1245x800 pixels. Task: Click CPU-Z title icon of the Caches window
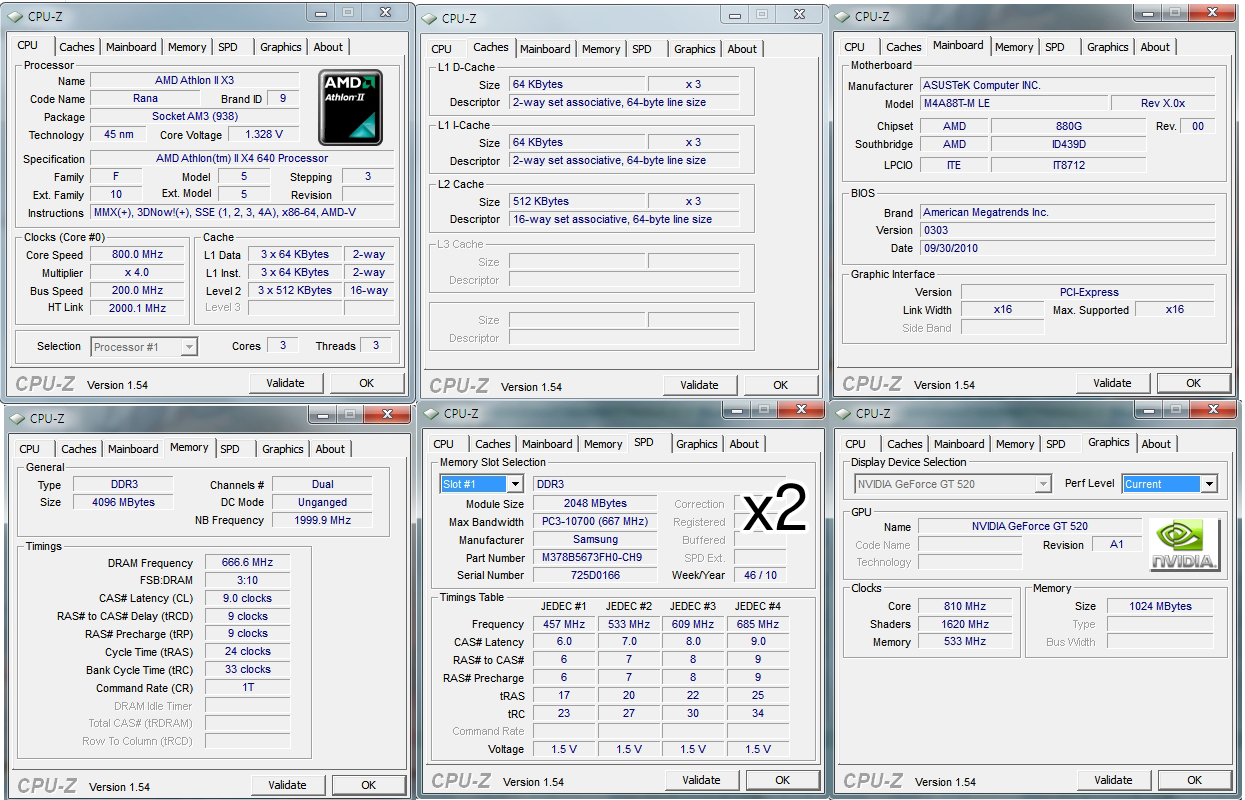pyautogui.click(x=430, y=18)
